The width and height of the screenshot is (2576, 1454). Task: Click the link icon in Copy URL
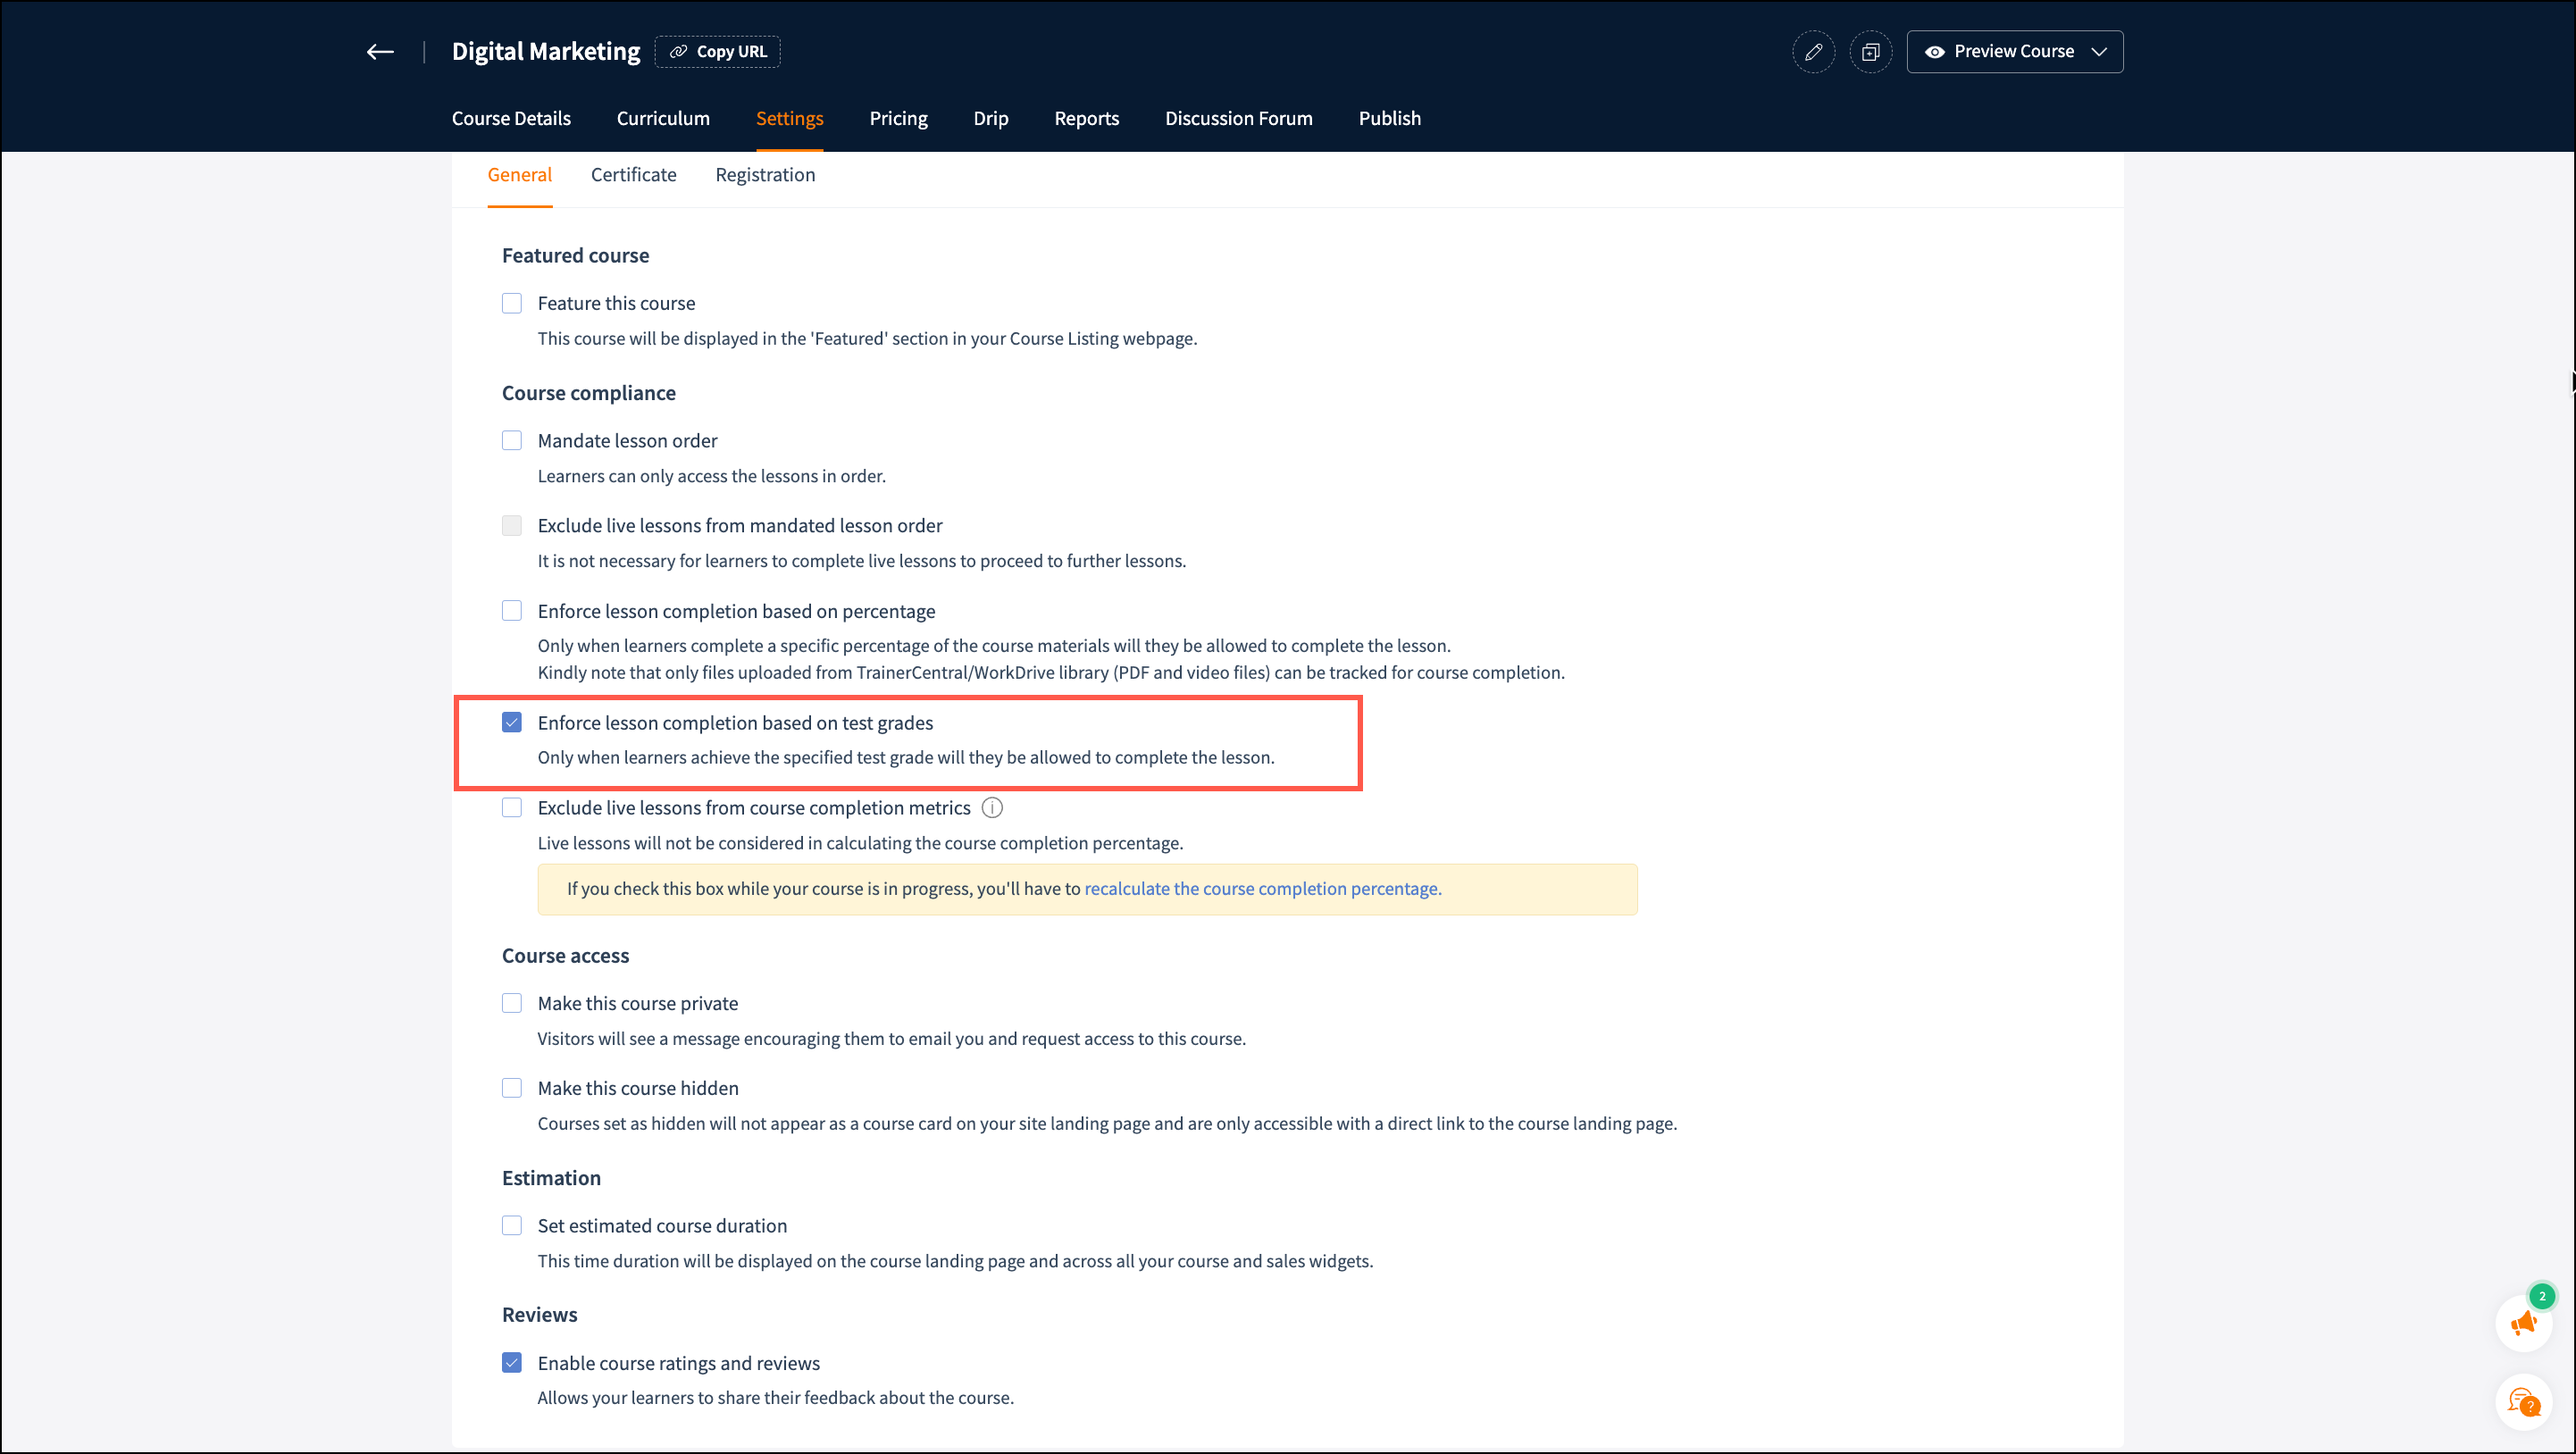pyautogui.click(x=678, y=52)
